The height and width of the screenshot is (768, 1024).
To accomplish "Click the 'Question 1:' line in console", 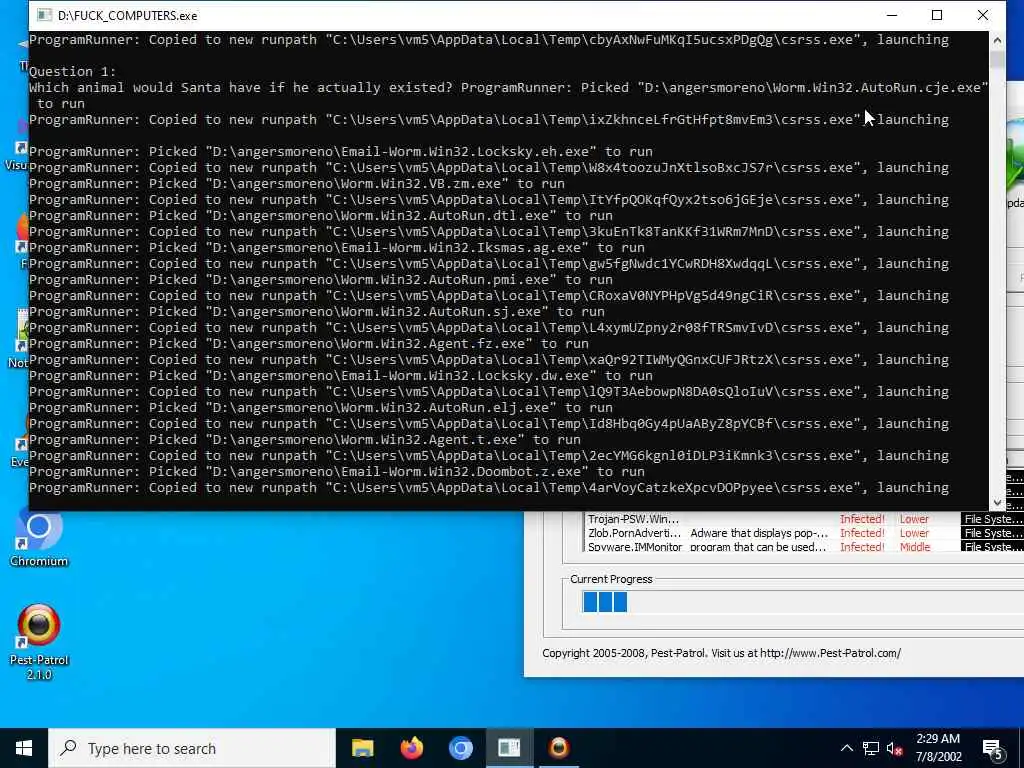I will pyautogui.click(x=72, y=71).
